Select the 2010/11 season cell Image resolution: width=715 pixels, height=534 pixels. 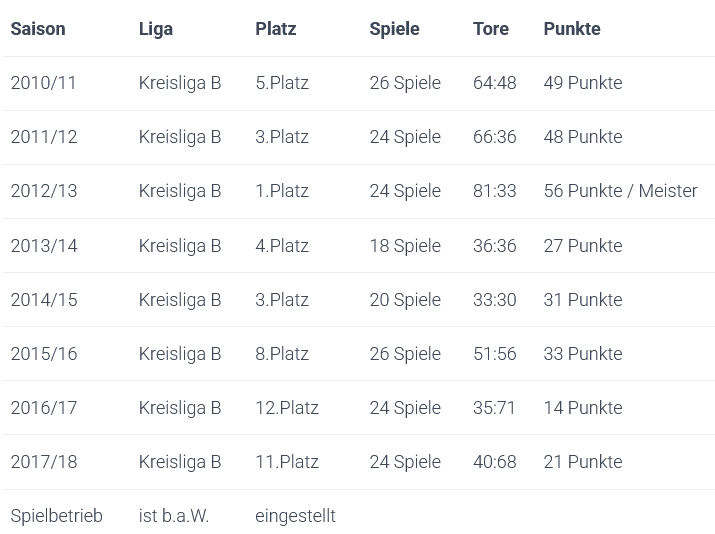click(x=43, y=83)
